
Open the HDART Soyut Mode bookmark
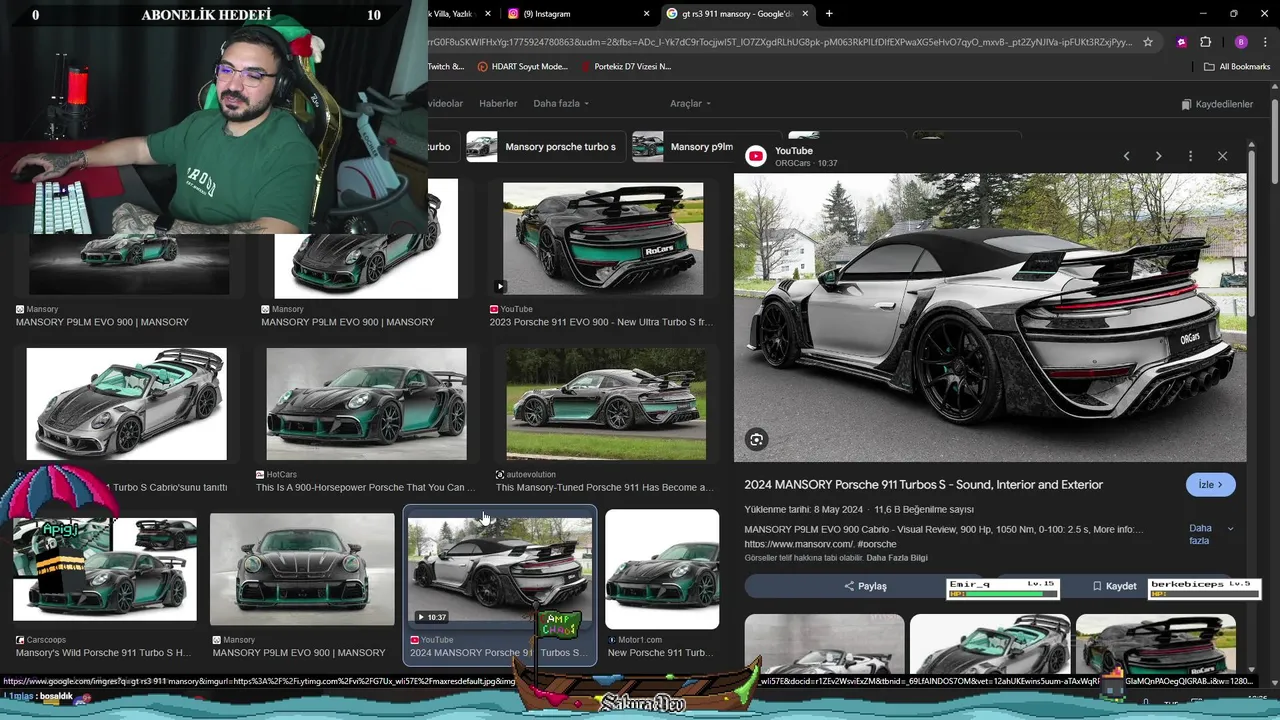point(522,67)
